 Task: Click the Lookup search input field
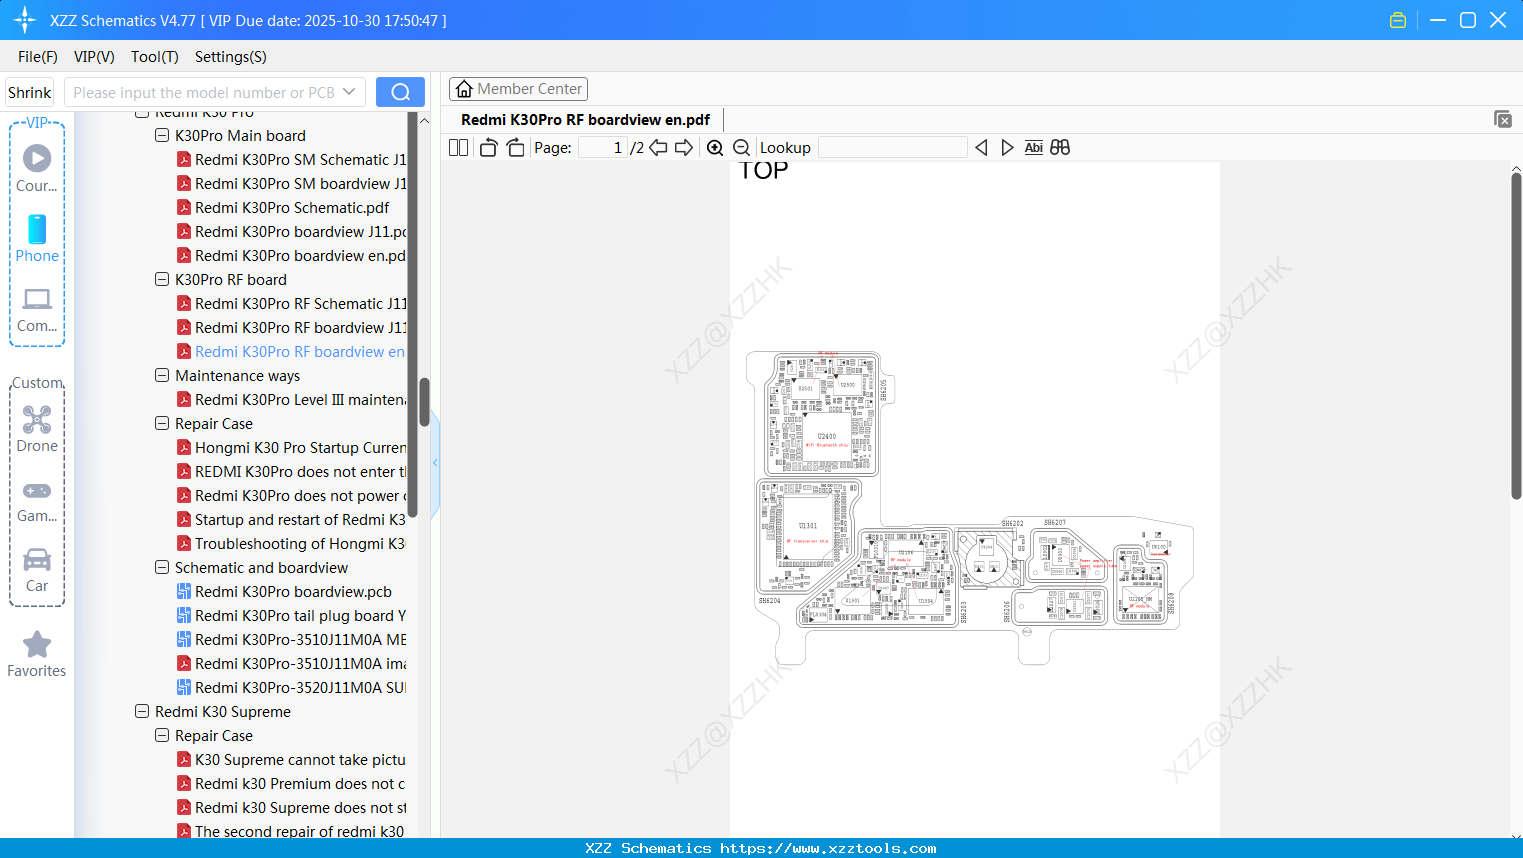click(x=893, y=147)
